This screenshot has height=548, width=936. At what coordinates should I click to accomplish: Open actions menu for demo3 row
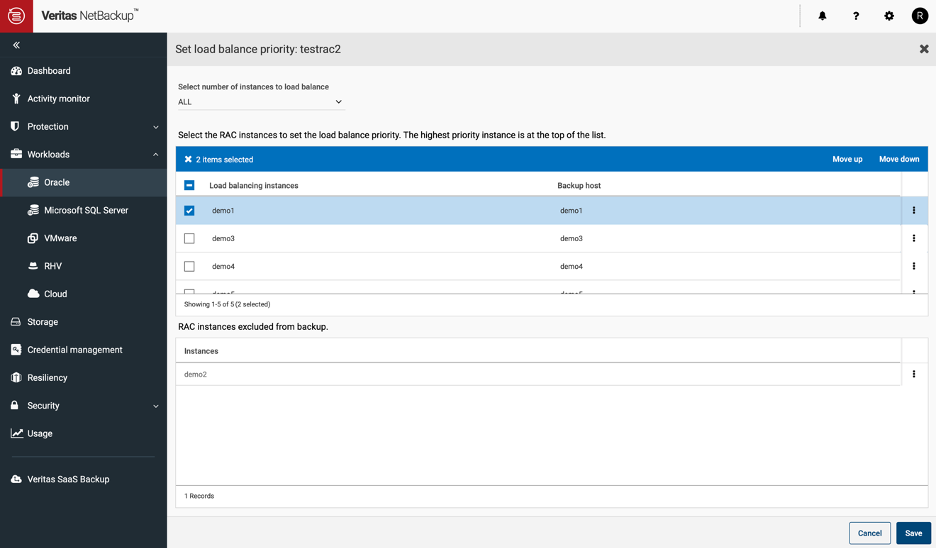point(913,238)
